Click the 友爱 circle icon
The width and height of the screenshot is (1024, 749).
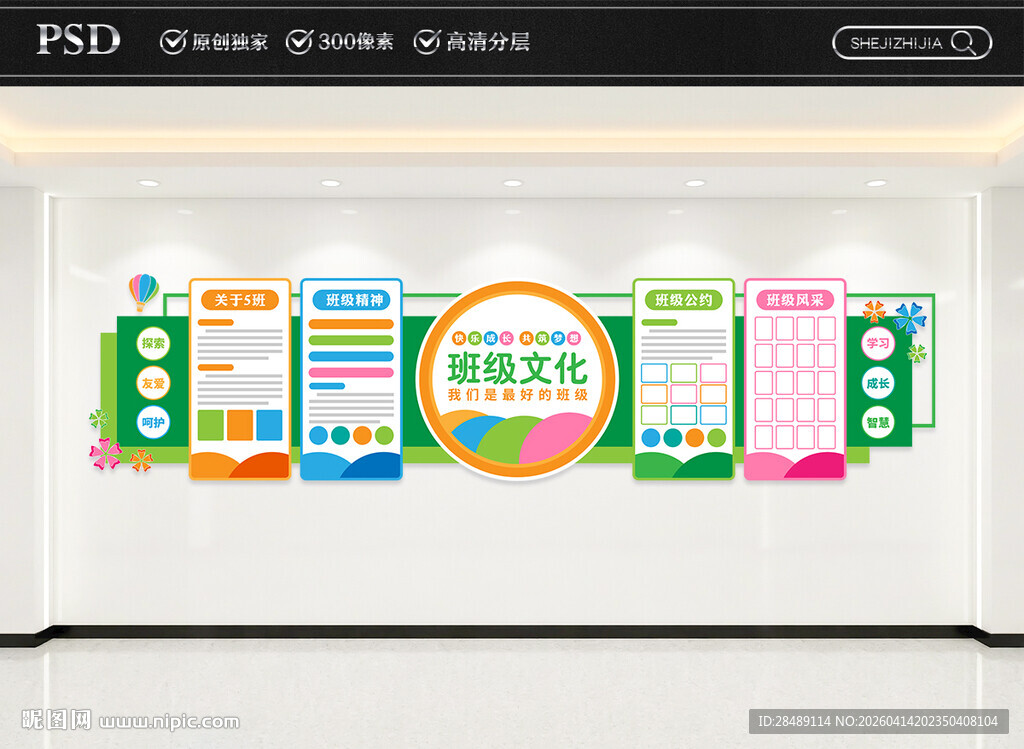click(154, 382)
